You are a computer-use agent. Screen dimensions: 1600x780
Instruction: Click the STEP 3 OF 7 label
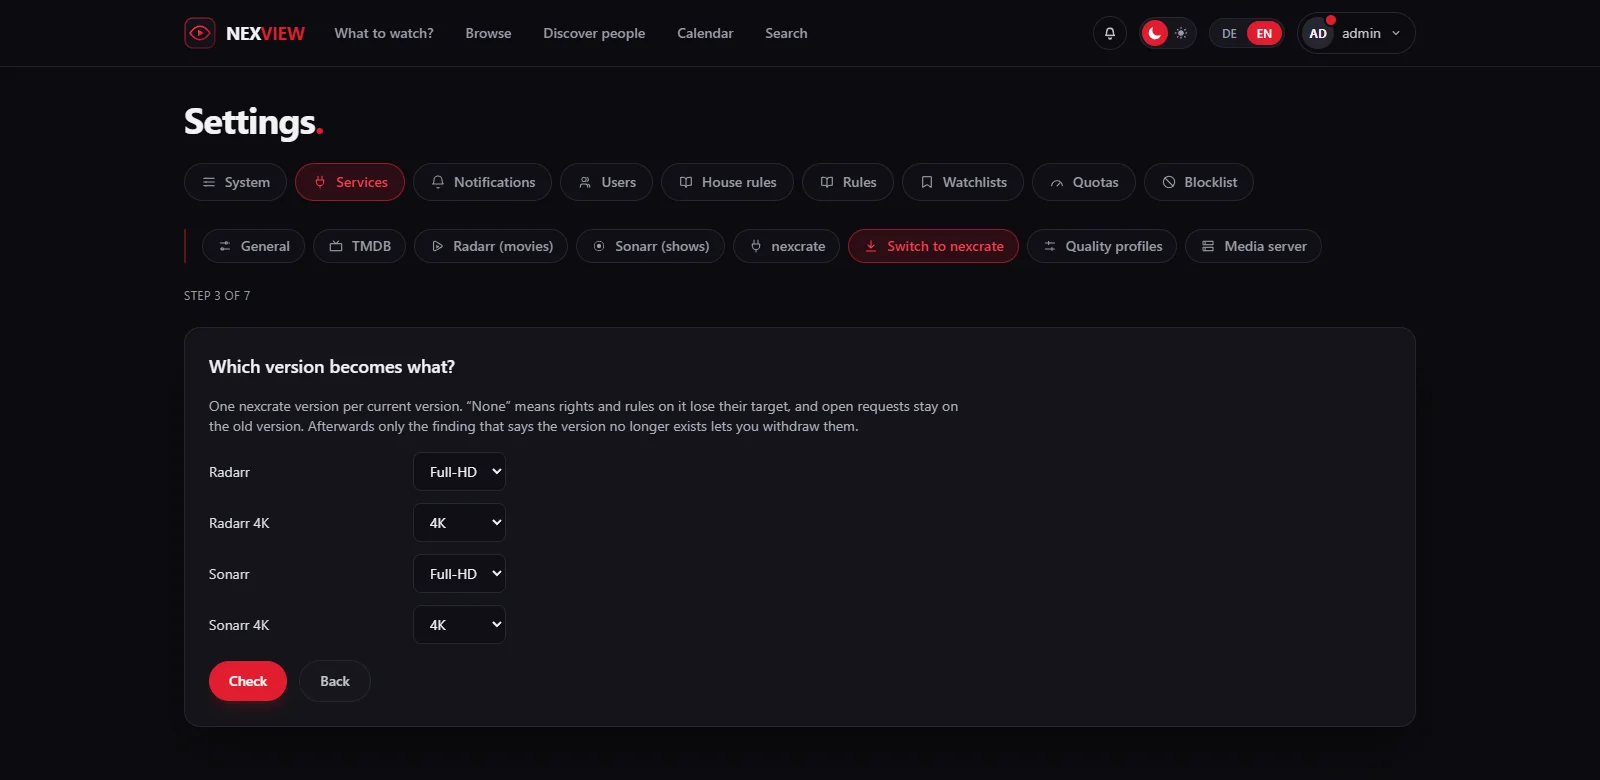click(x=217, y=296)
